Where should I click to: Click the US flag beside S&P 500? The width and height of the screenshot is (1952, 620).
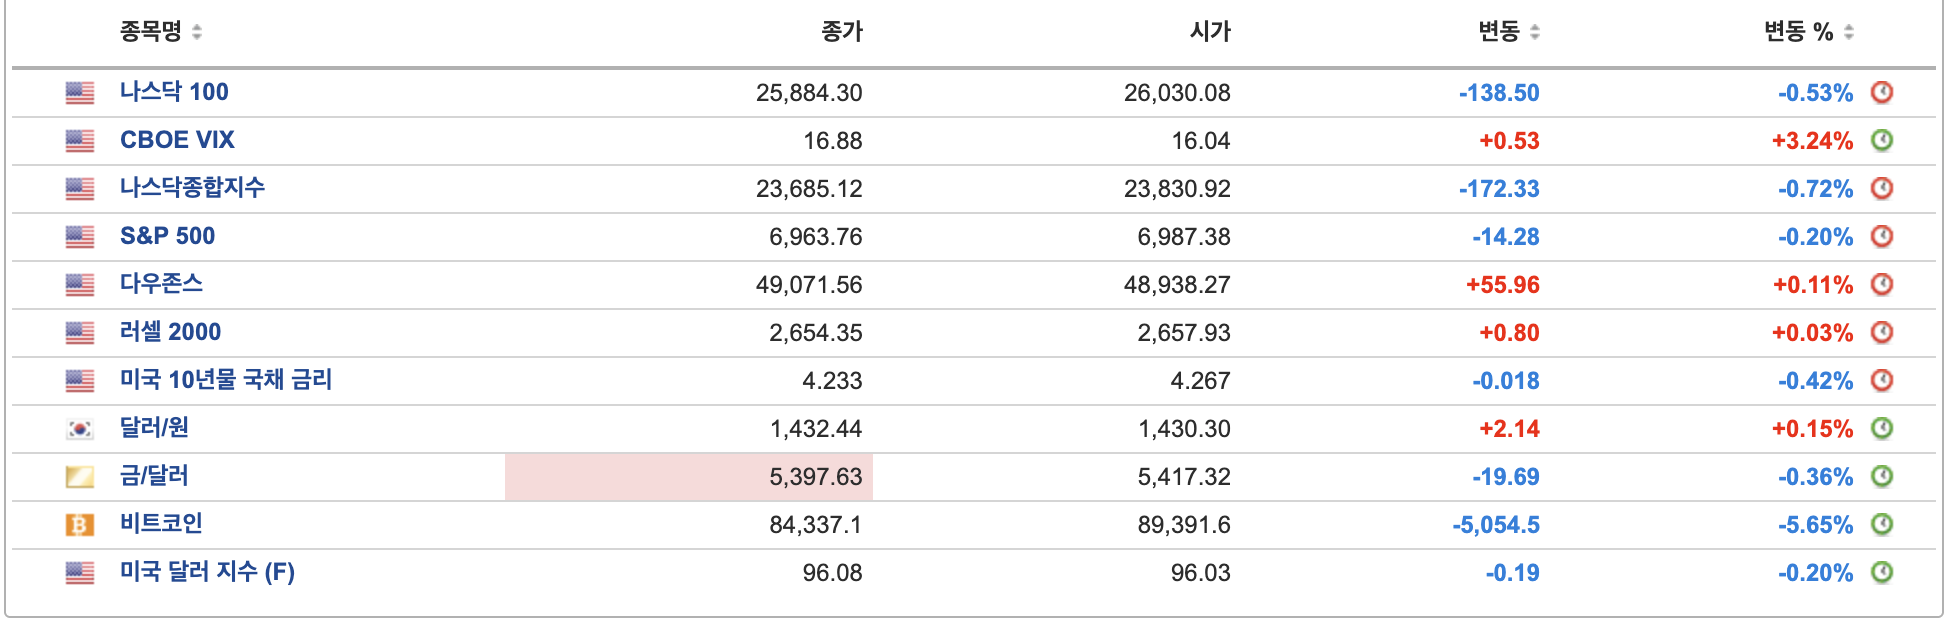click(x=77, y=236)
